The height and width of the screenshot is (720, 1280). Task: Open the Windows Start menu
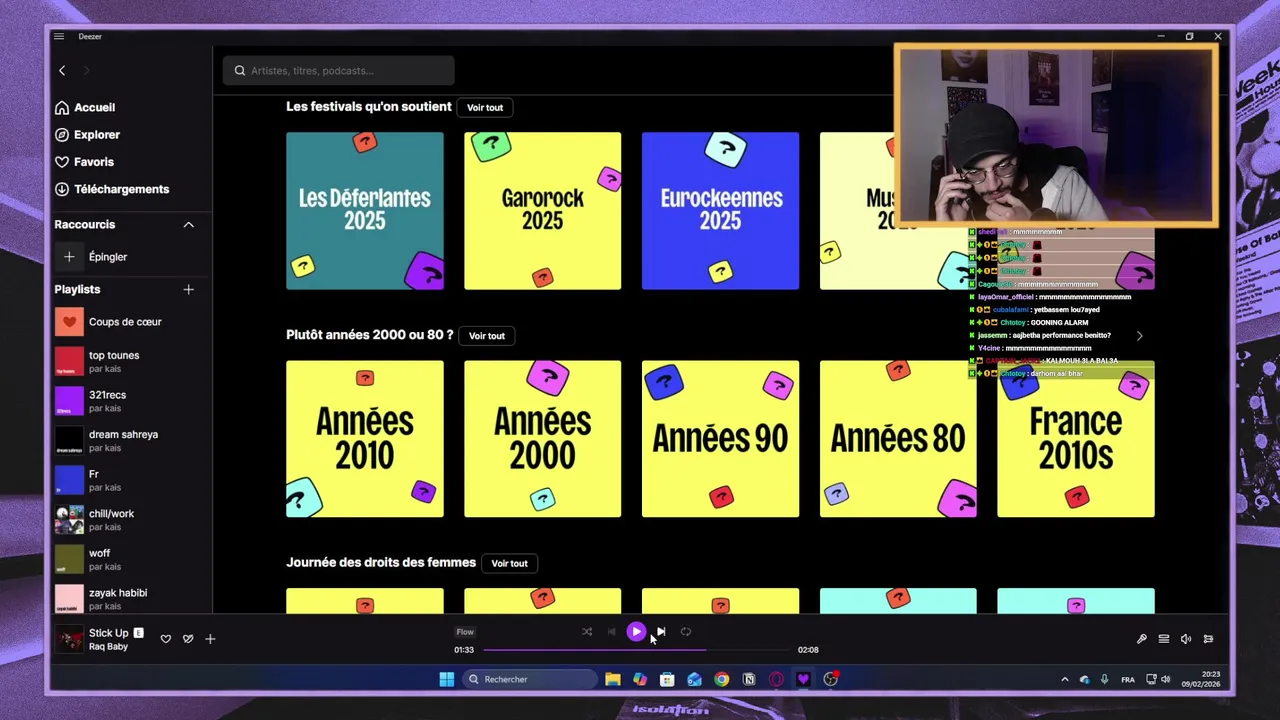[x=446, y=679]
